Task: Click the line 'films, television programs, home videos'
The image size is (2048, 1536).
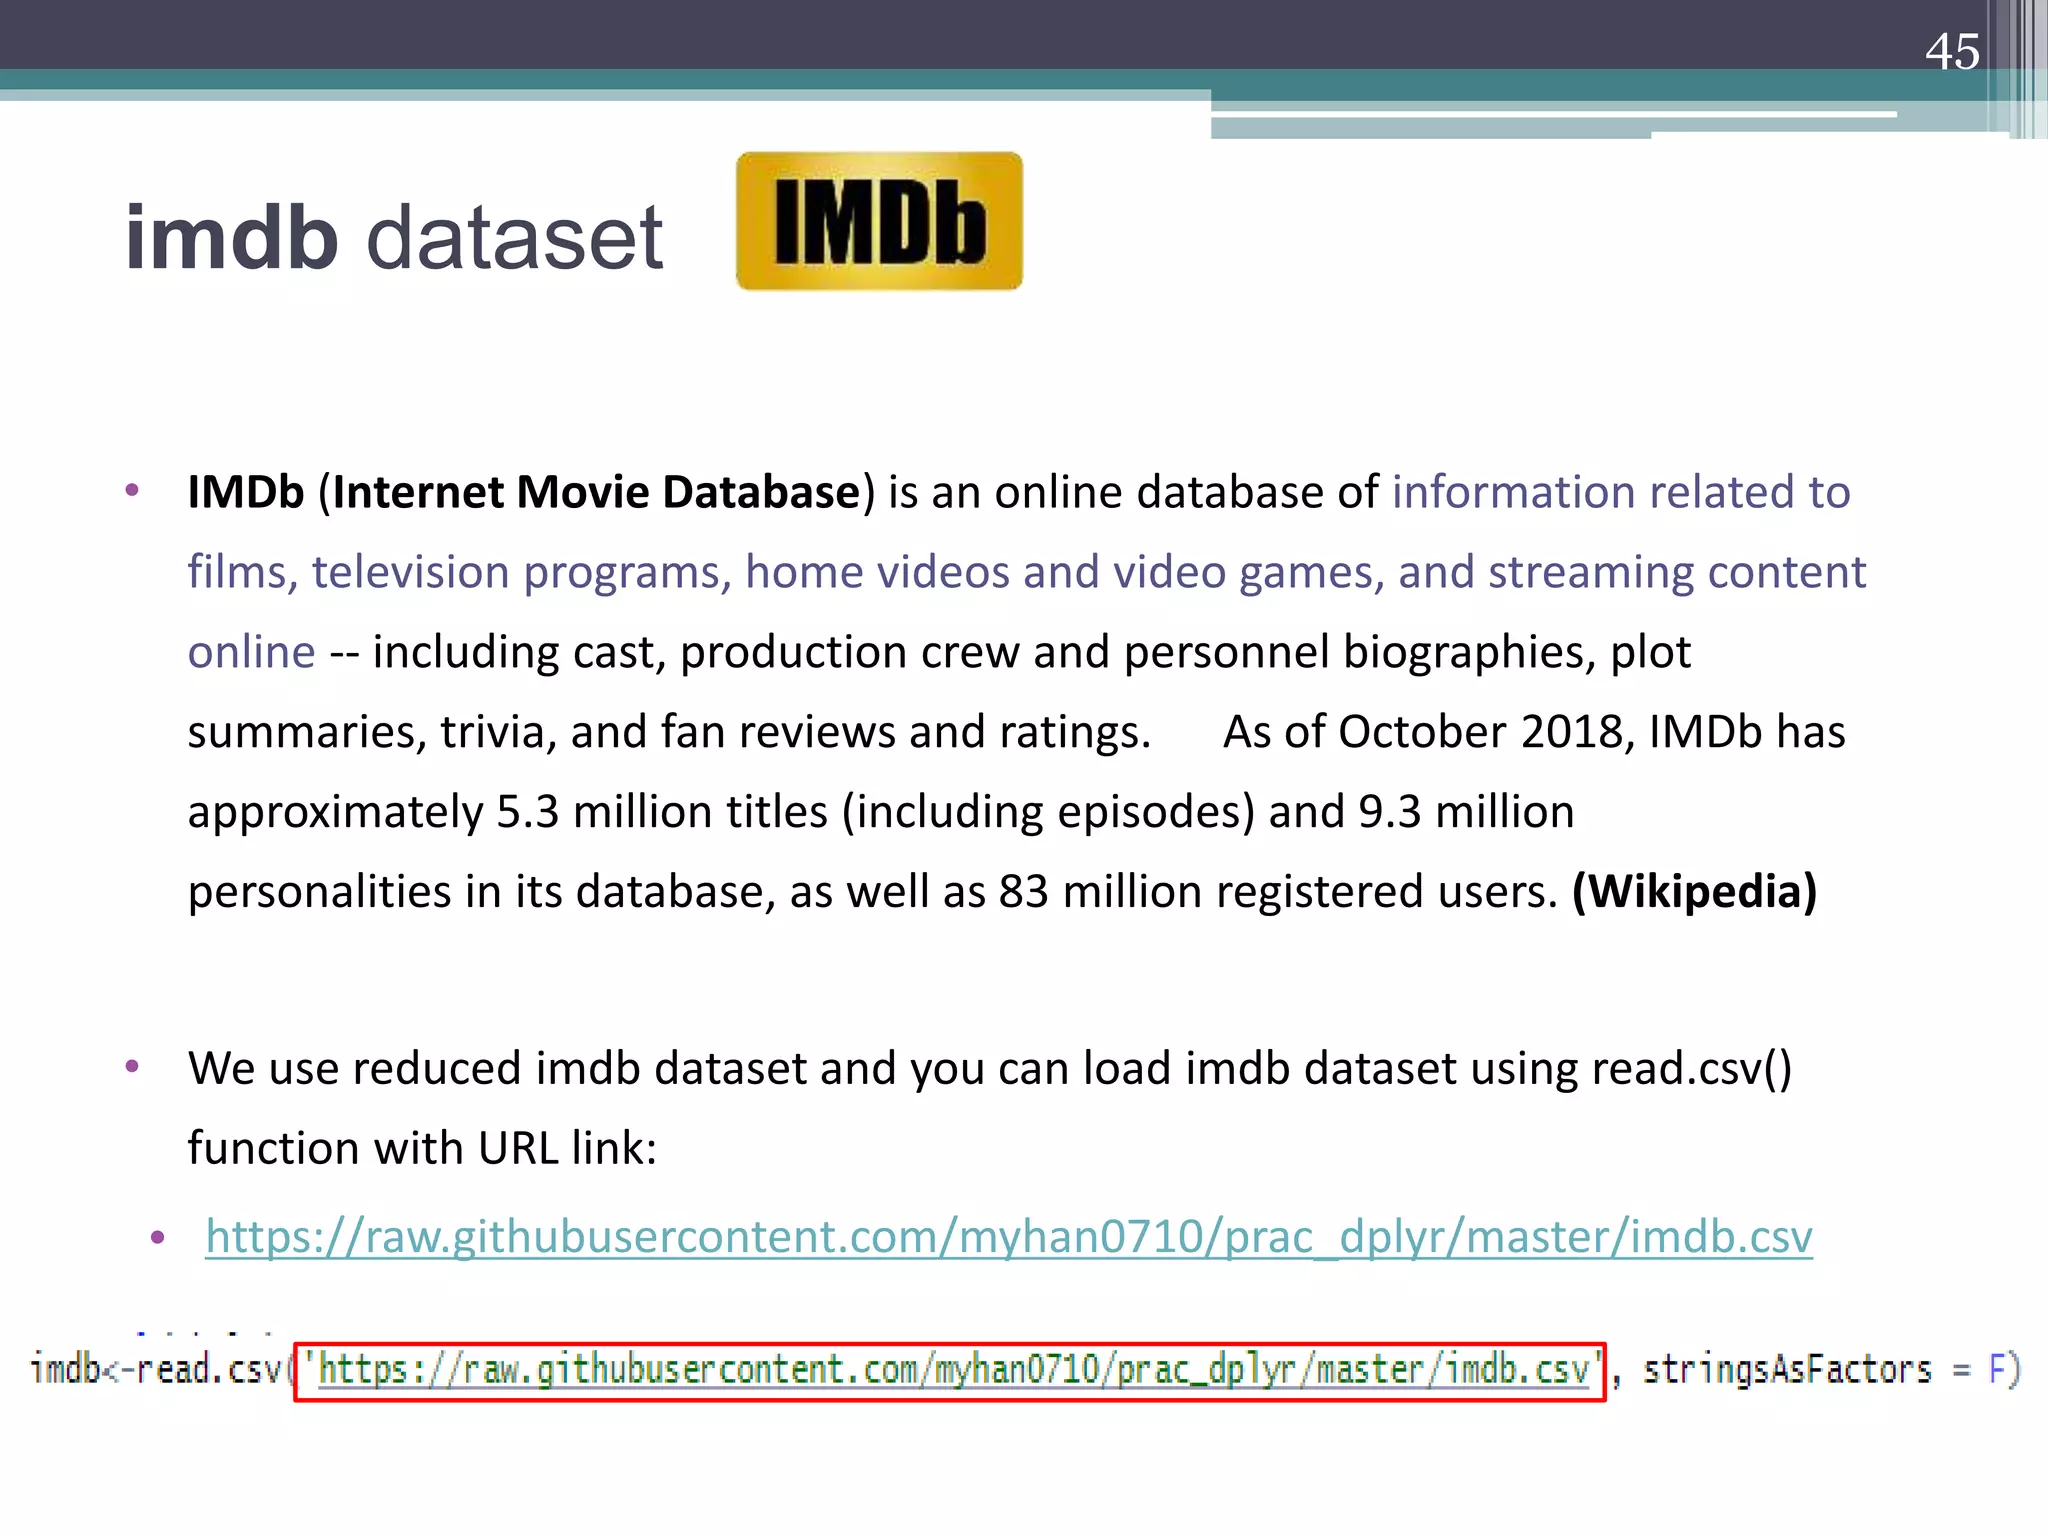Action: 1027,573
